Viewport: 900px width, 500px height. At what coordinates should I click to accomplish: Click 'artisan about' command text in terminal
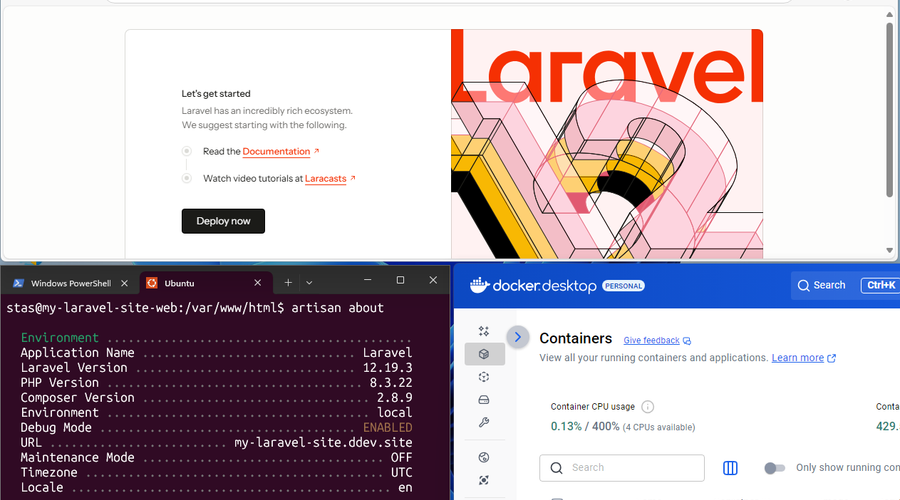pos(338,308)
